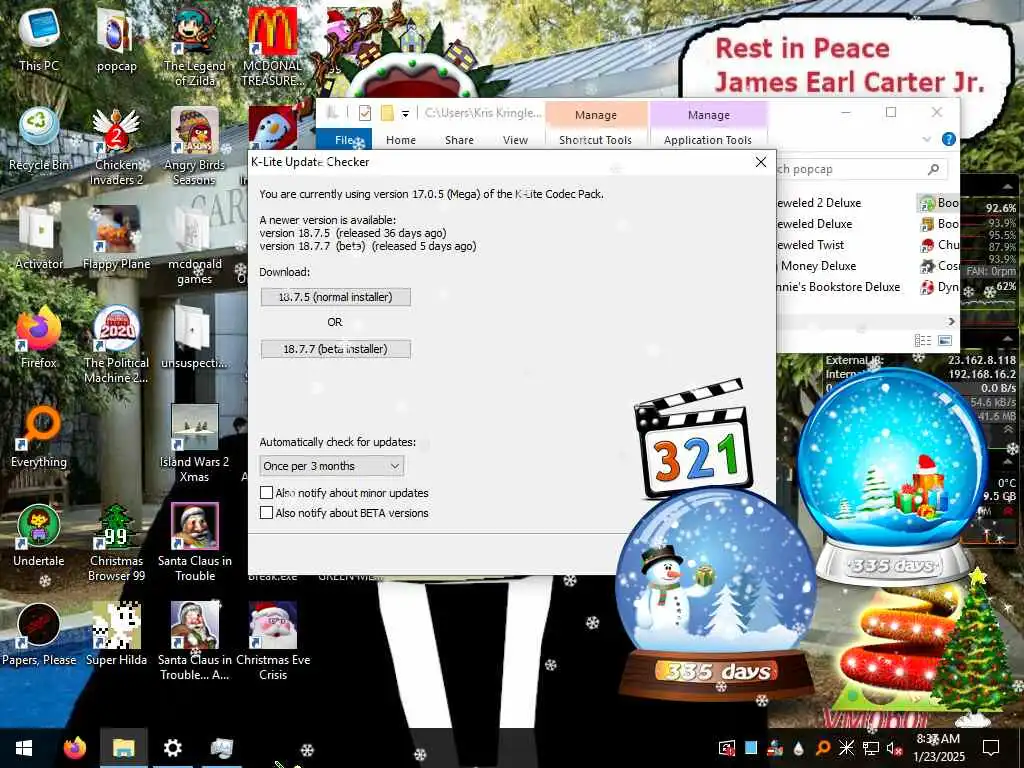Open the File tab in Explorer

point(344,139)
